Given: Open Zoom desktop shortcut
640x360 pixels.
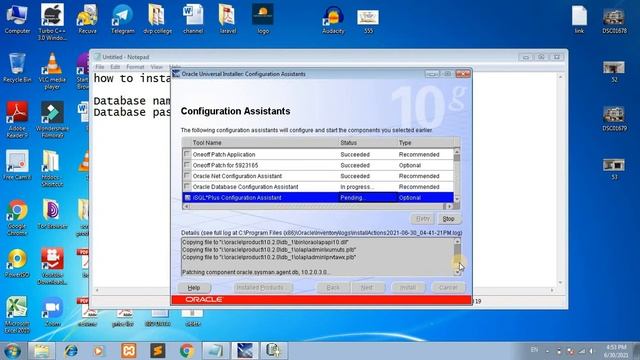Looking at the screenshot, I should 52,312.
